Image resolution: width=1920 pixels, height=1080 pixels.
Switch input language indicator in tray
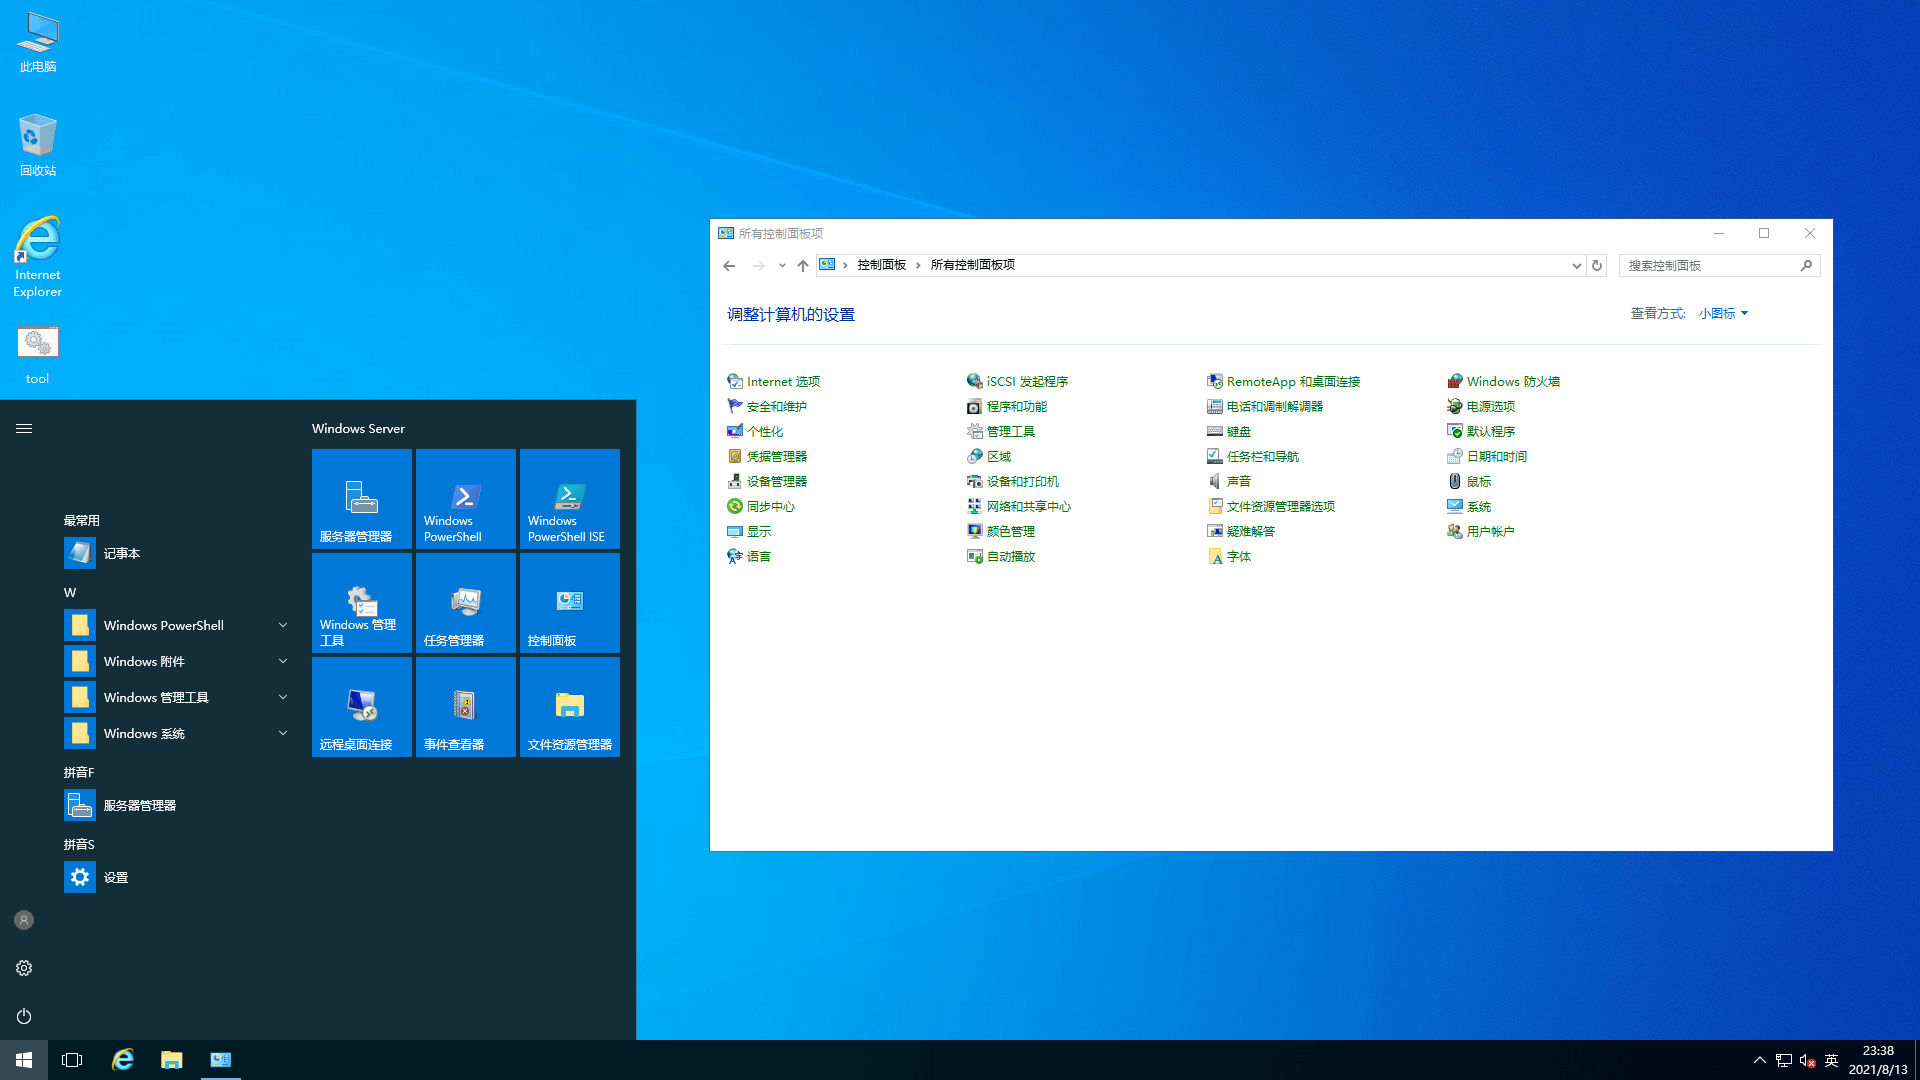pos(1831,1060)
